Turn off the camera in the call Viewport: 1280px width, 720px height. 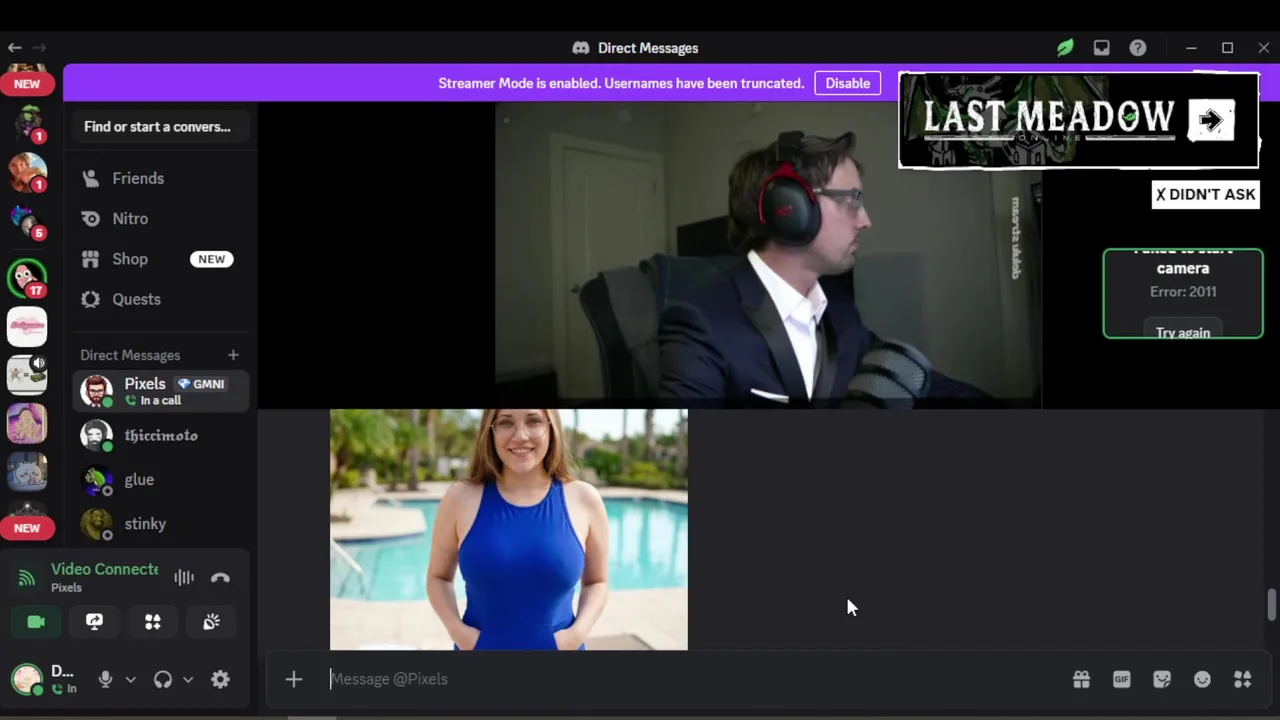tap(36, 622)
